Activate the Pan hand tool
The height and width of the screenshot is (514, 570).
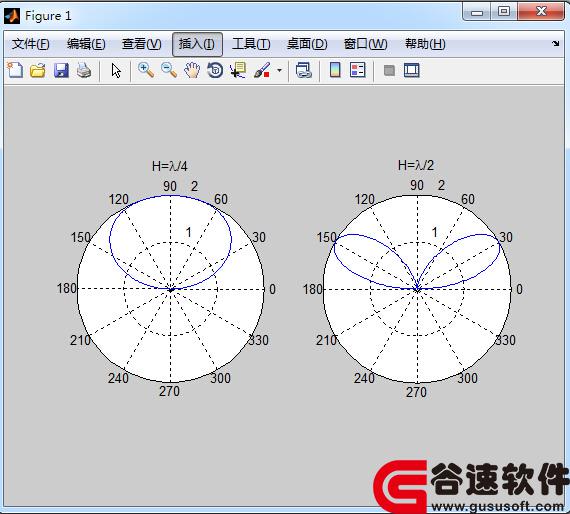pos(192,70)
